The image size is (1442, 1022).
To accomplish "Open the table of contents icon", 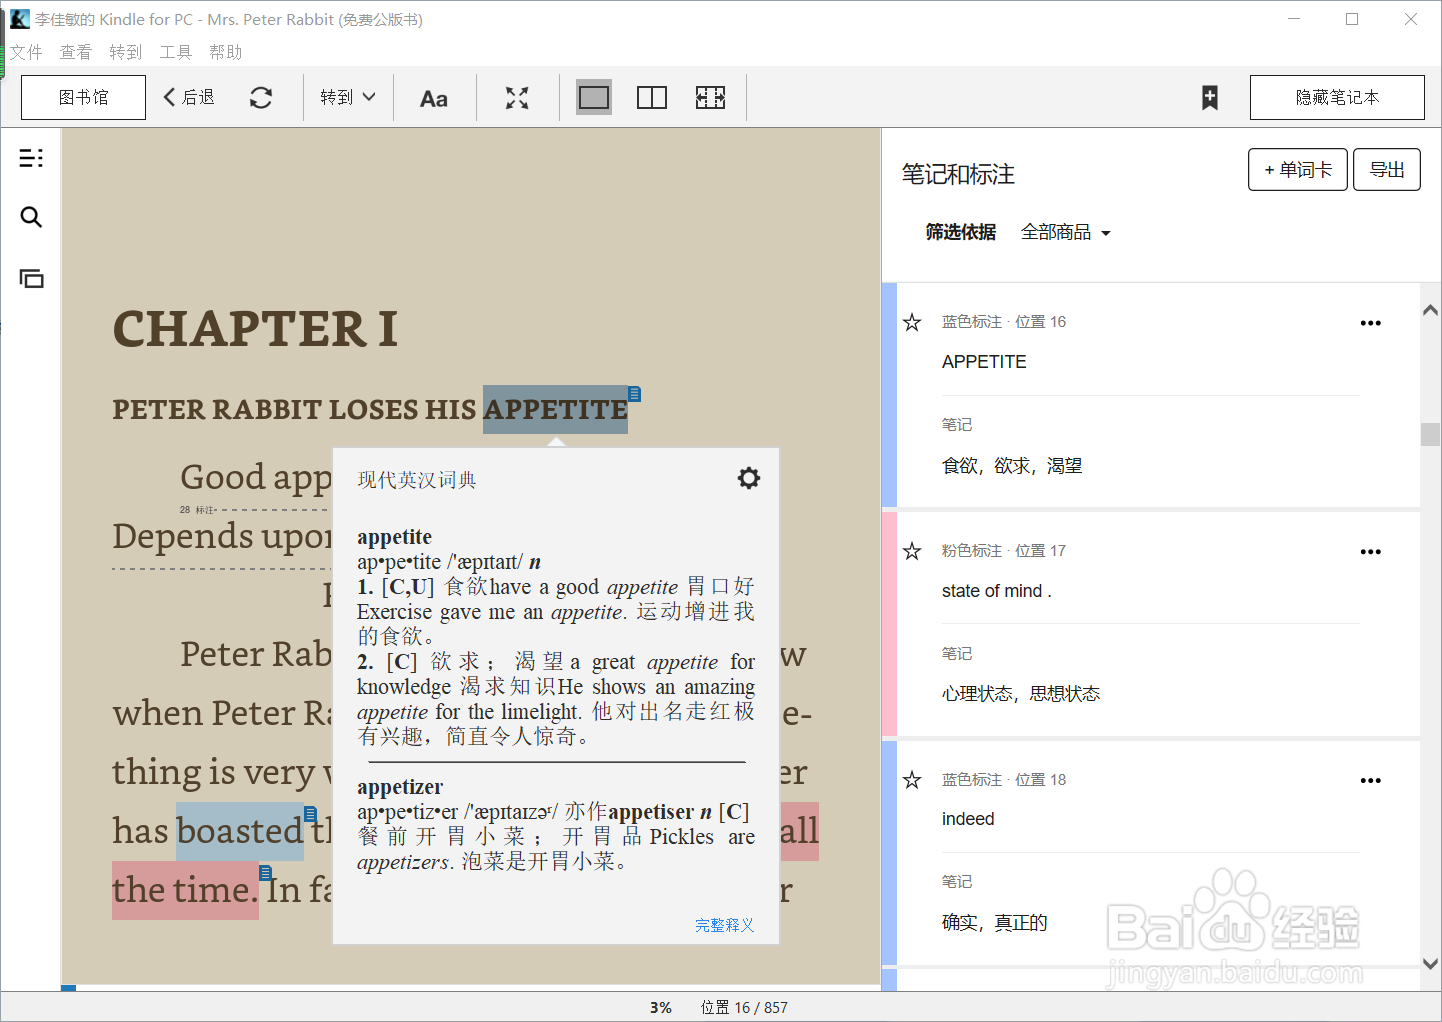I will click(x=31, y=158).
